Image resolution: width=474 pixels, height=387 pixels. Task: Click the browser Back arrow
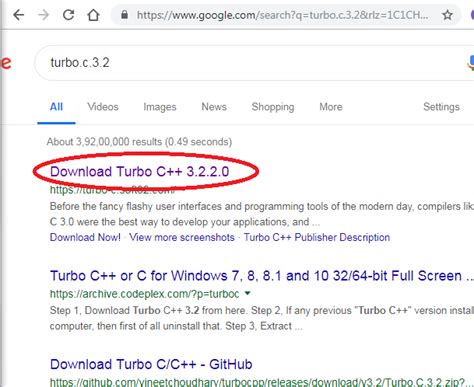[x=19, y=15]
